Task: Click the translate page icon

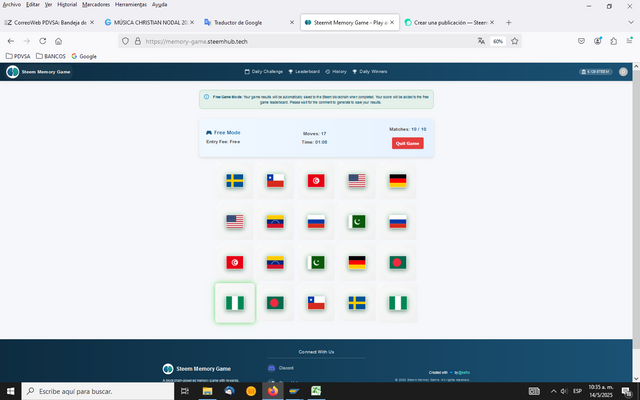Action: [481, 41]
